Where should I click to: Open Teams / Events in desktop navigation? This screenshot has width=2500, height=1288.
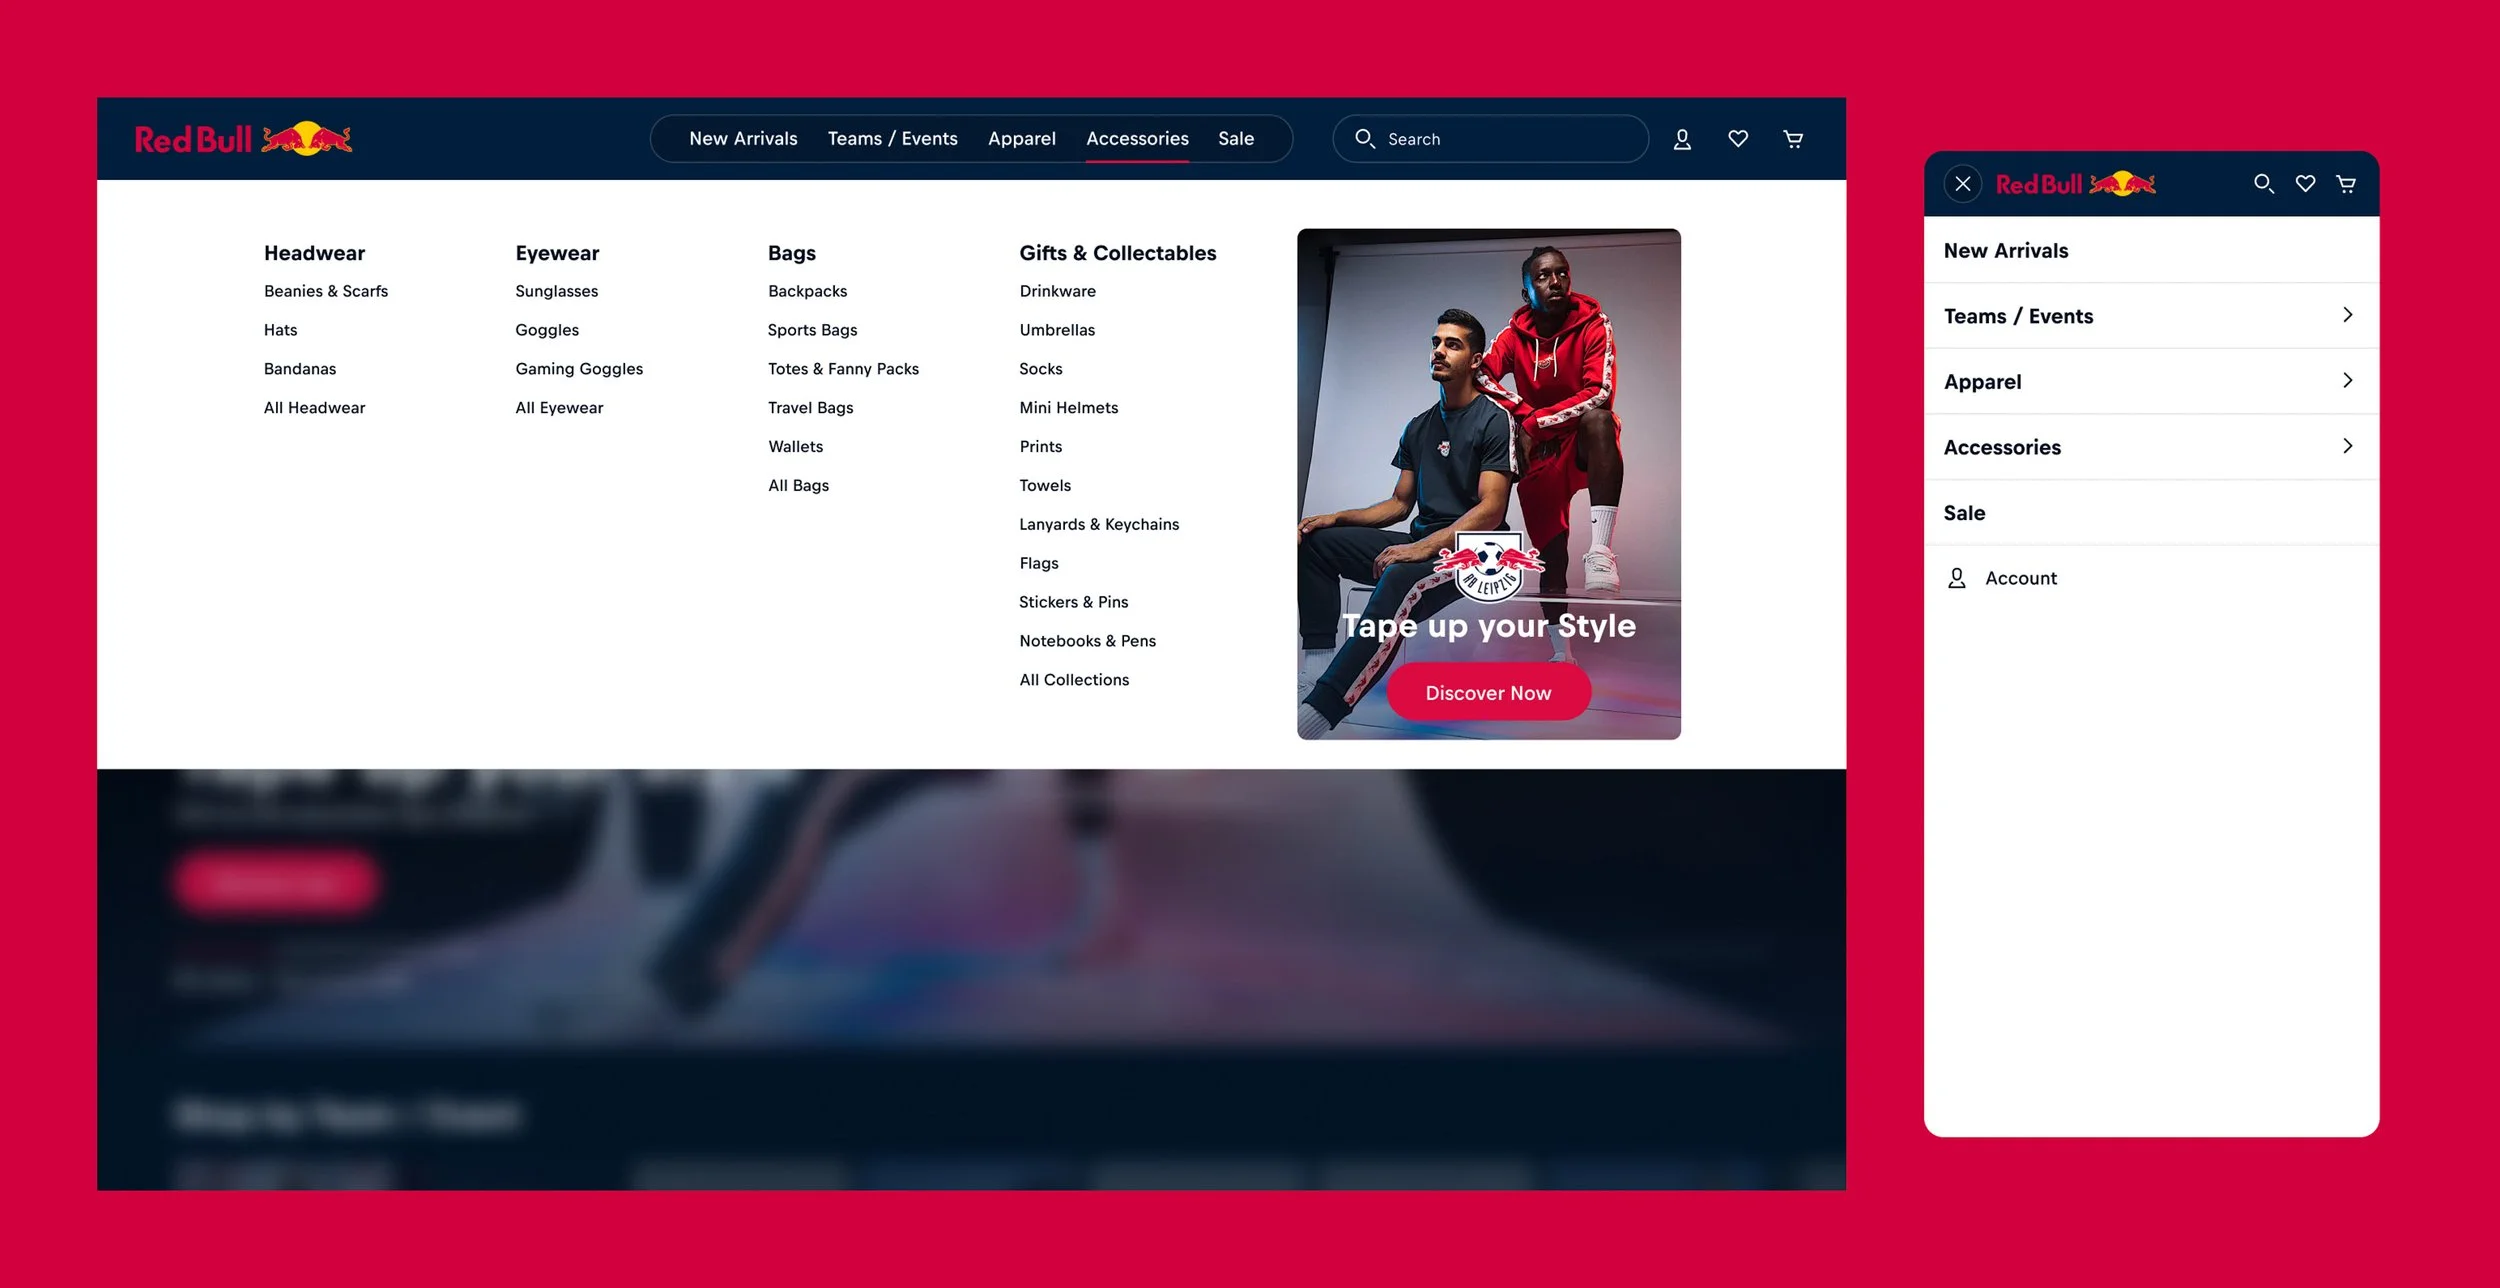892,139
